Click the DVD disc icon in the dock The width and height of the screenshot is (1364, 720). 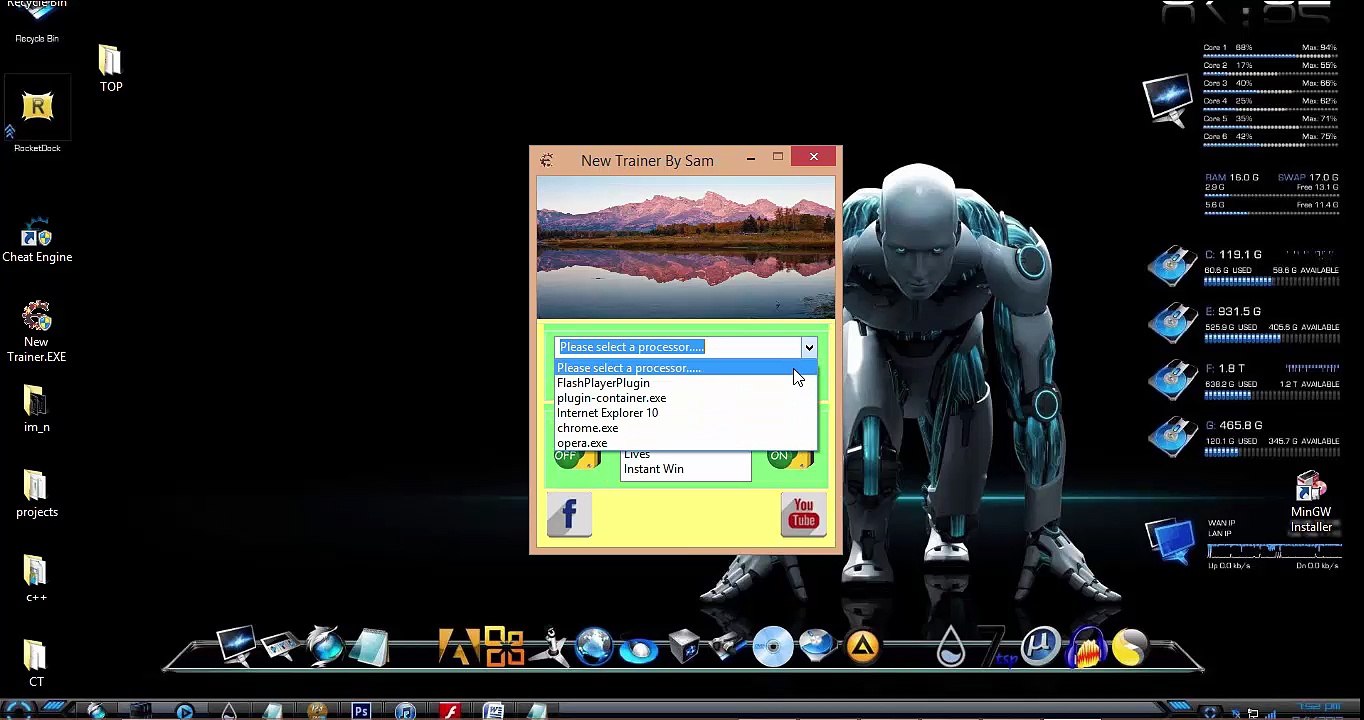click(x=773, y=647)
